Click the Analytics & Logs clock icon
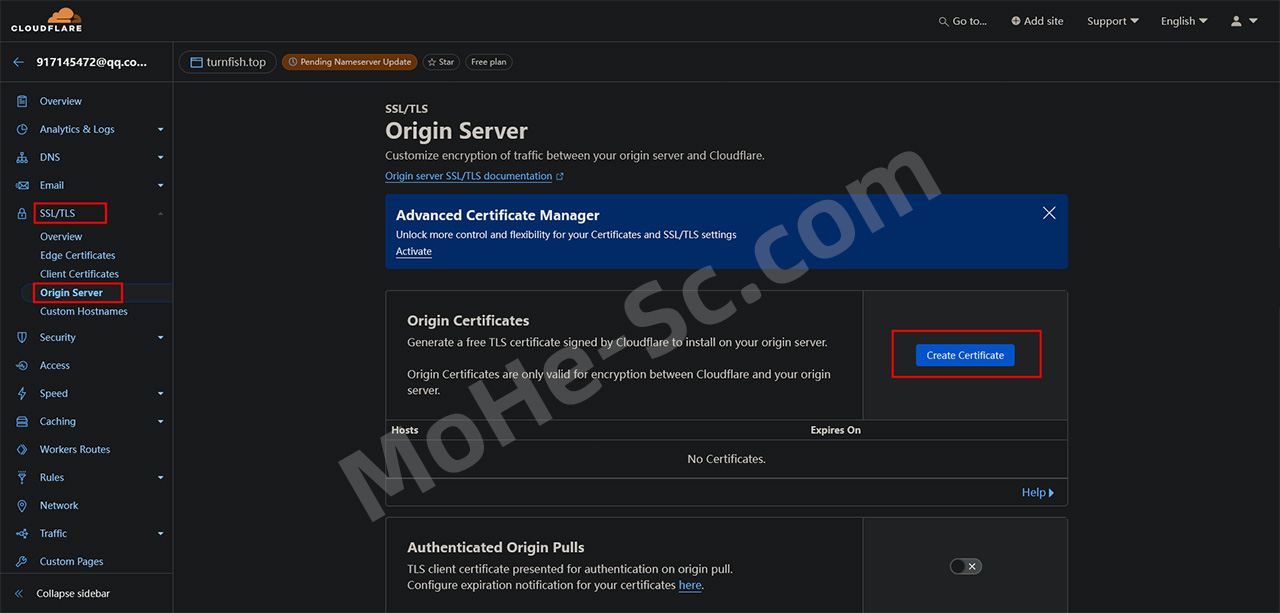The height and width of the screenshot is (613, 1280). click(x=22, y=129)
